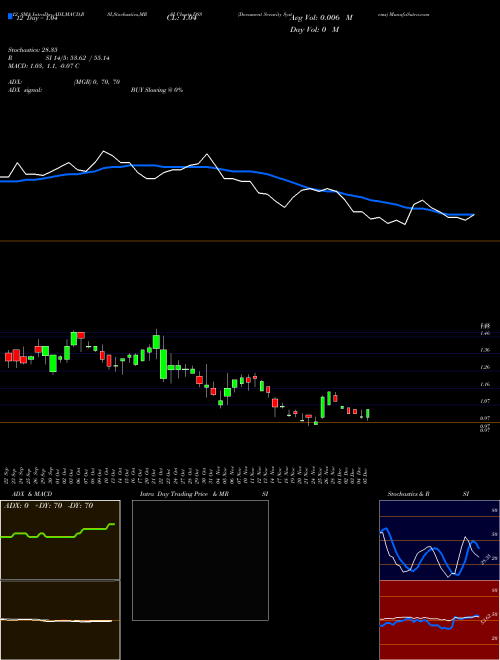This screenshot has height=660, width=500.
Task: Click the last green candlestick on the chart
Action: pos(368,414)
